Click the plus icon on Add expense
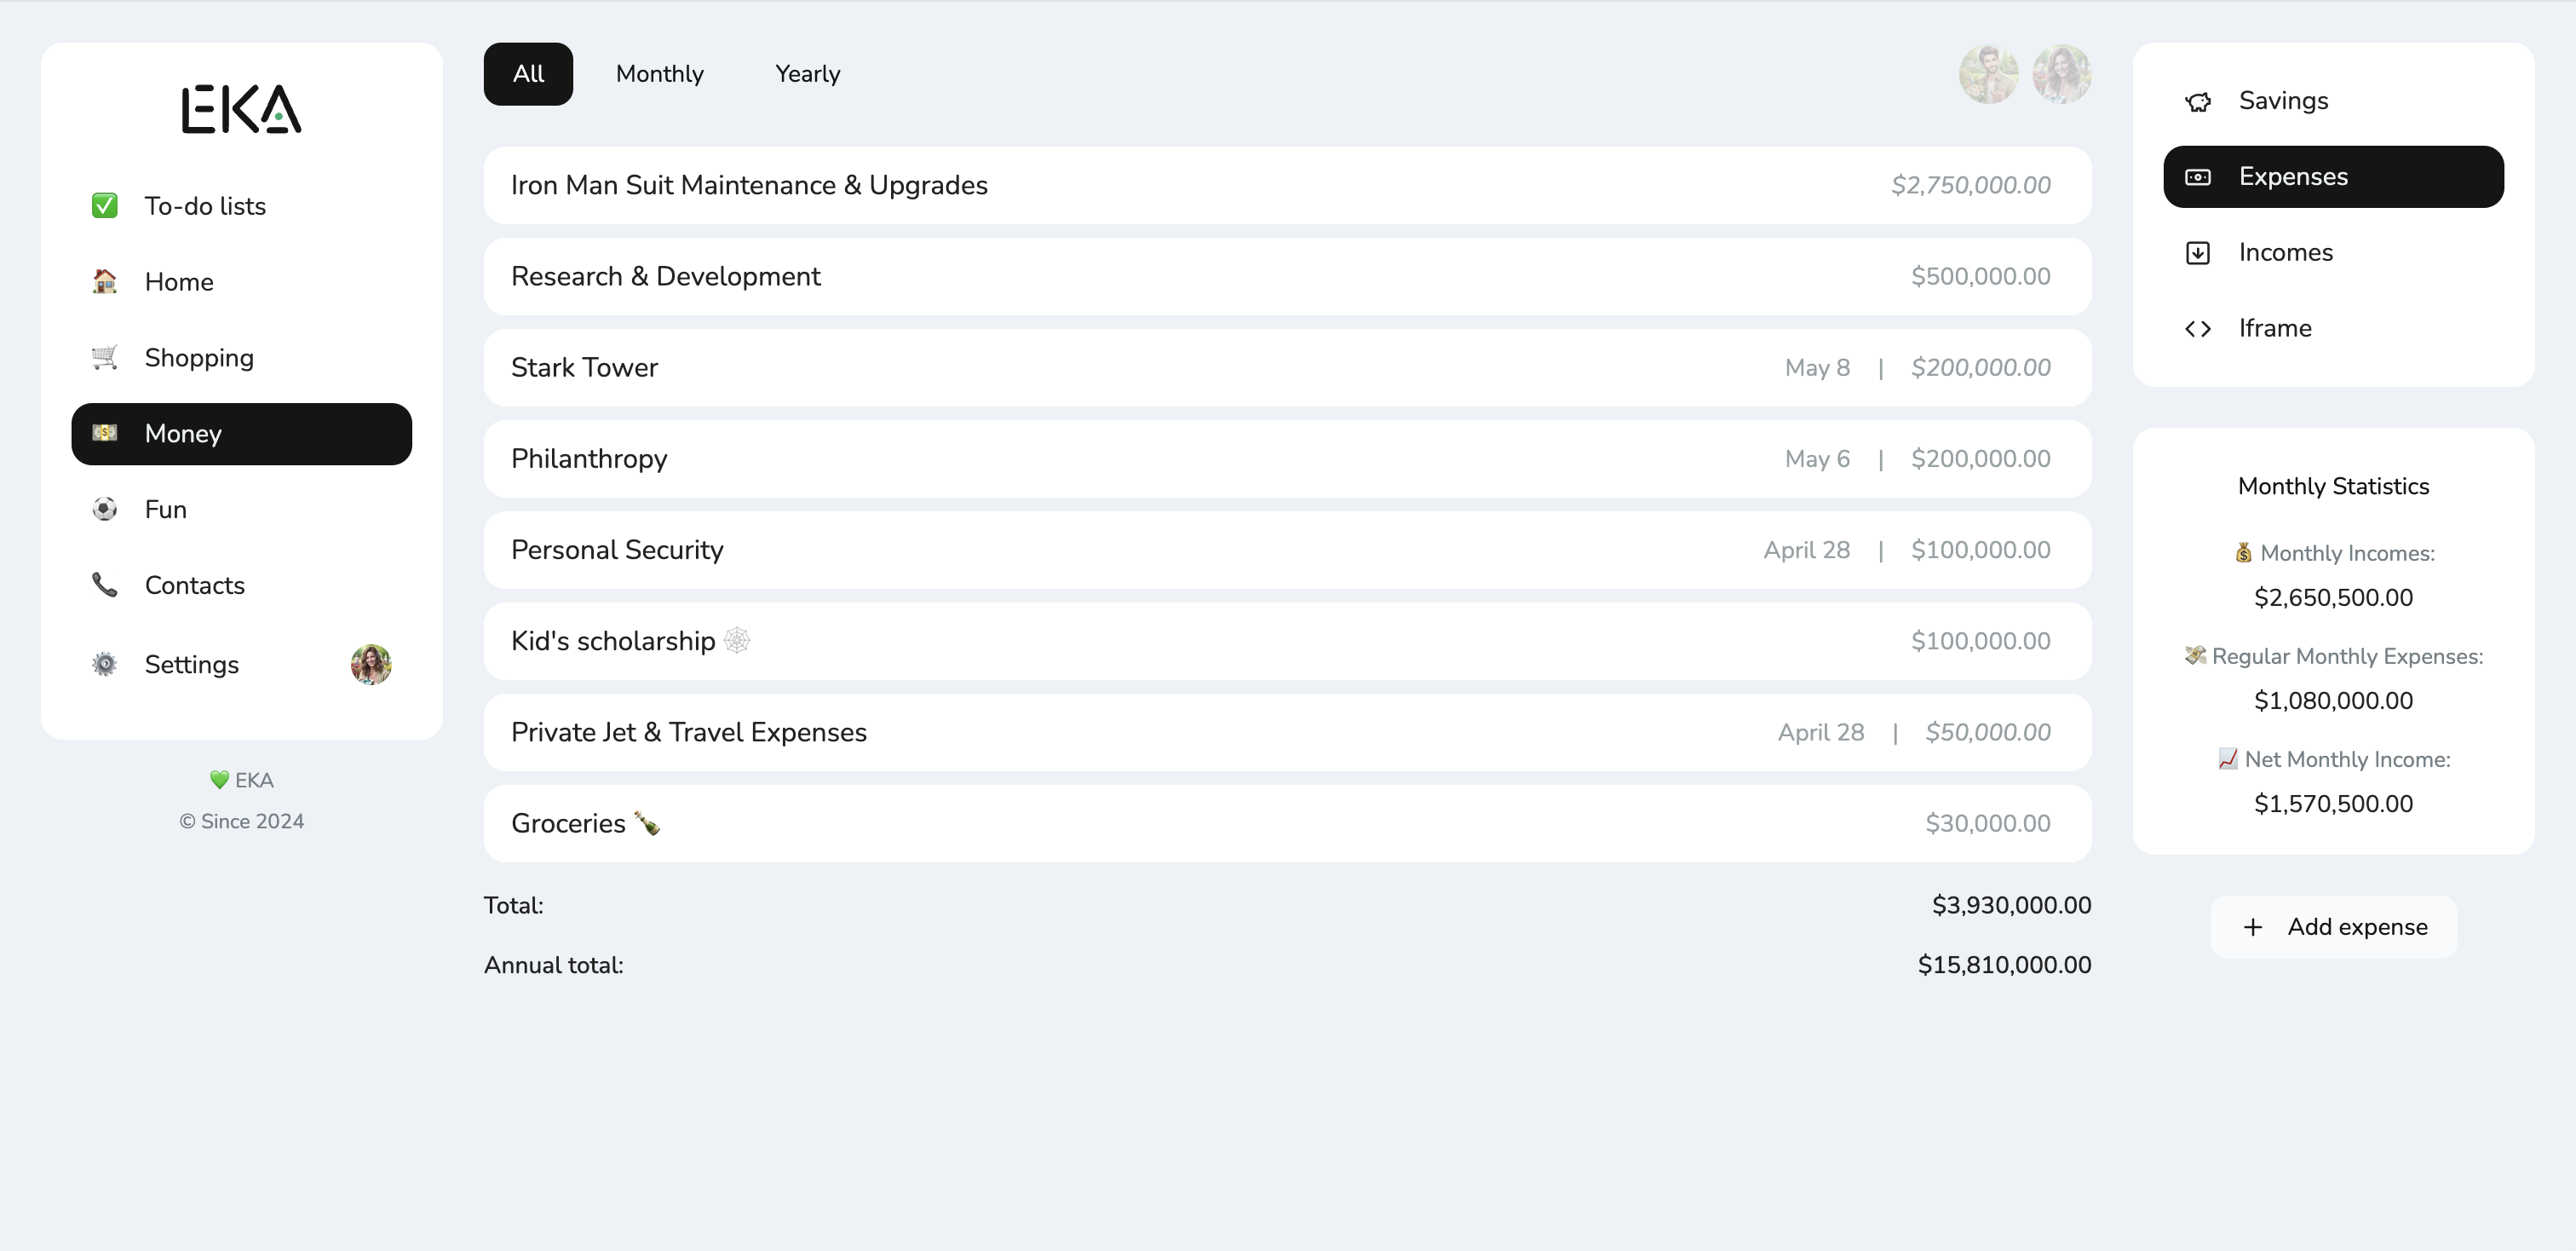Image resolution: width=2576 pixels, height=1251 pixels. [2252, 927]
